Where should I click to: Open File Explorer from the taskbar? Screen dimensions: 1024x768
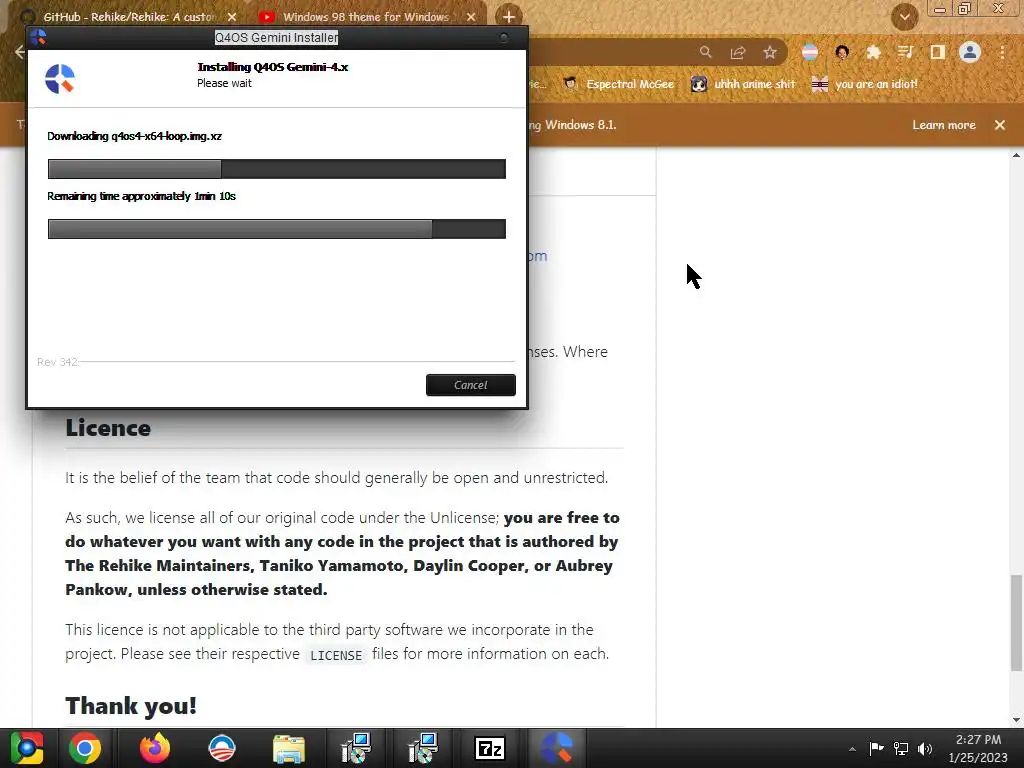(289, 748)
